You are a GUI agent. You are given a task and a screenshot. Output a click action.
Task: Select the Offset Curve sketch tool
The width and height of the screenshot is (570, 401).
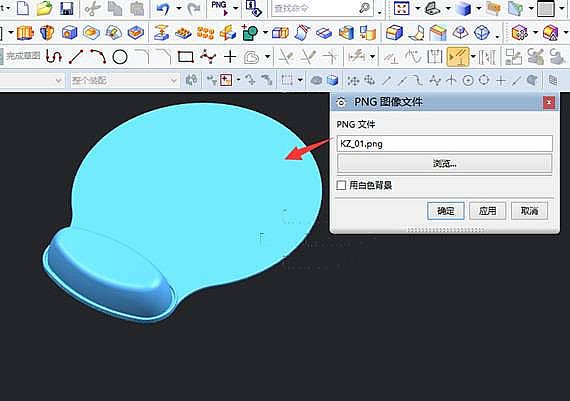point(252,57)
